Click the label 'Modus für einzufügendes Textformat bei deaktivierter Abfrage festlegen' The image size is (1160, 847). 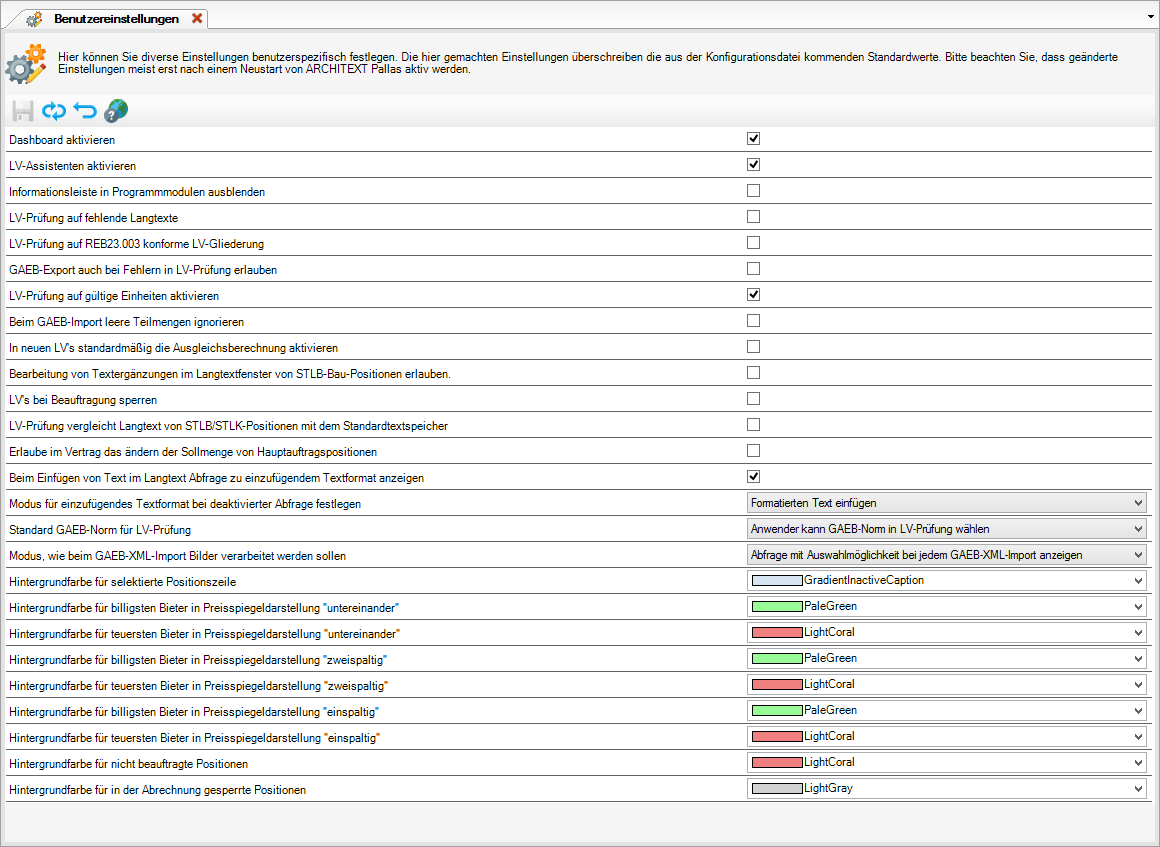185,504
